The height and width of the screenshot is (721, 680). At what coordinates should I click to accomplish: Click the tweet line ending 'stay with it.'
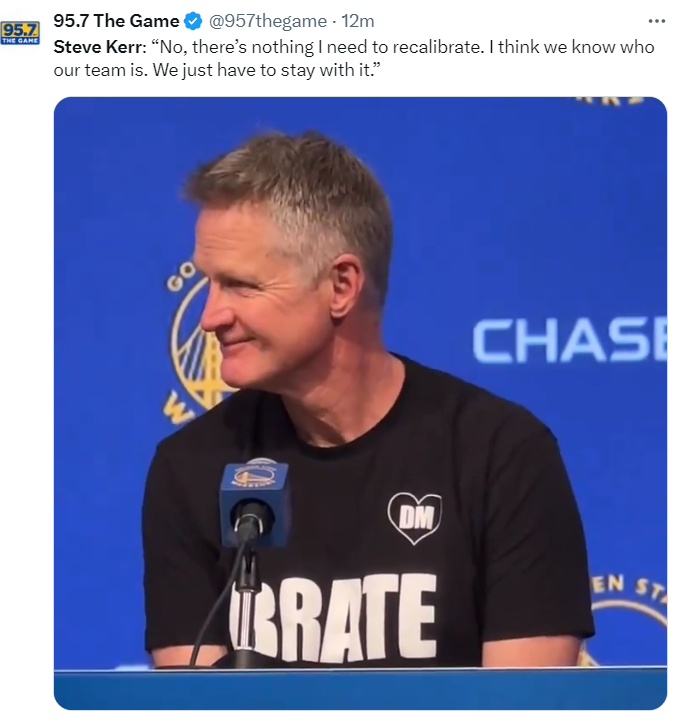coord(217,70)
